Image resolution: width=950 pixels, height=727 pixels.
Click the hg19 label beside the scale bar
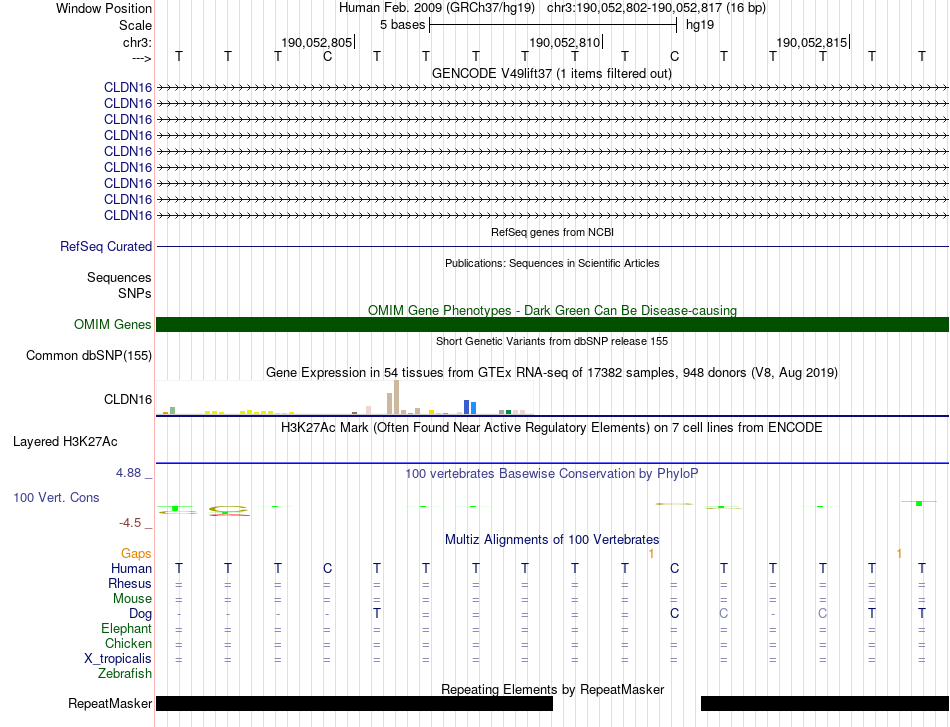click(700, 25)
